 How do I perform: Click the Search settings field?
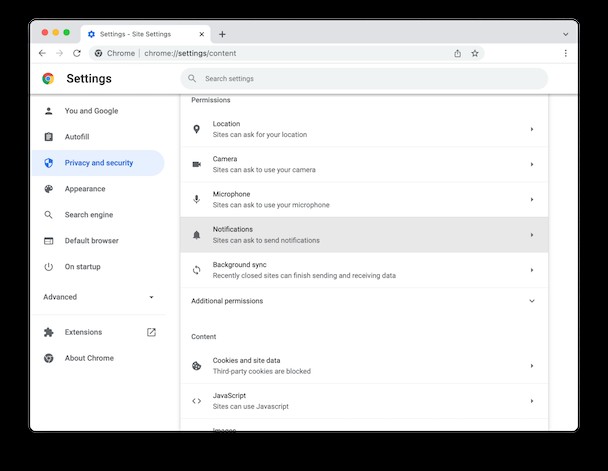364,79
